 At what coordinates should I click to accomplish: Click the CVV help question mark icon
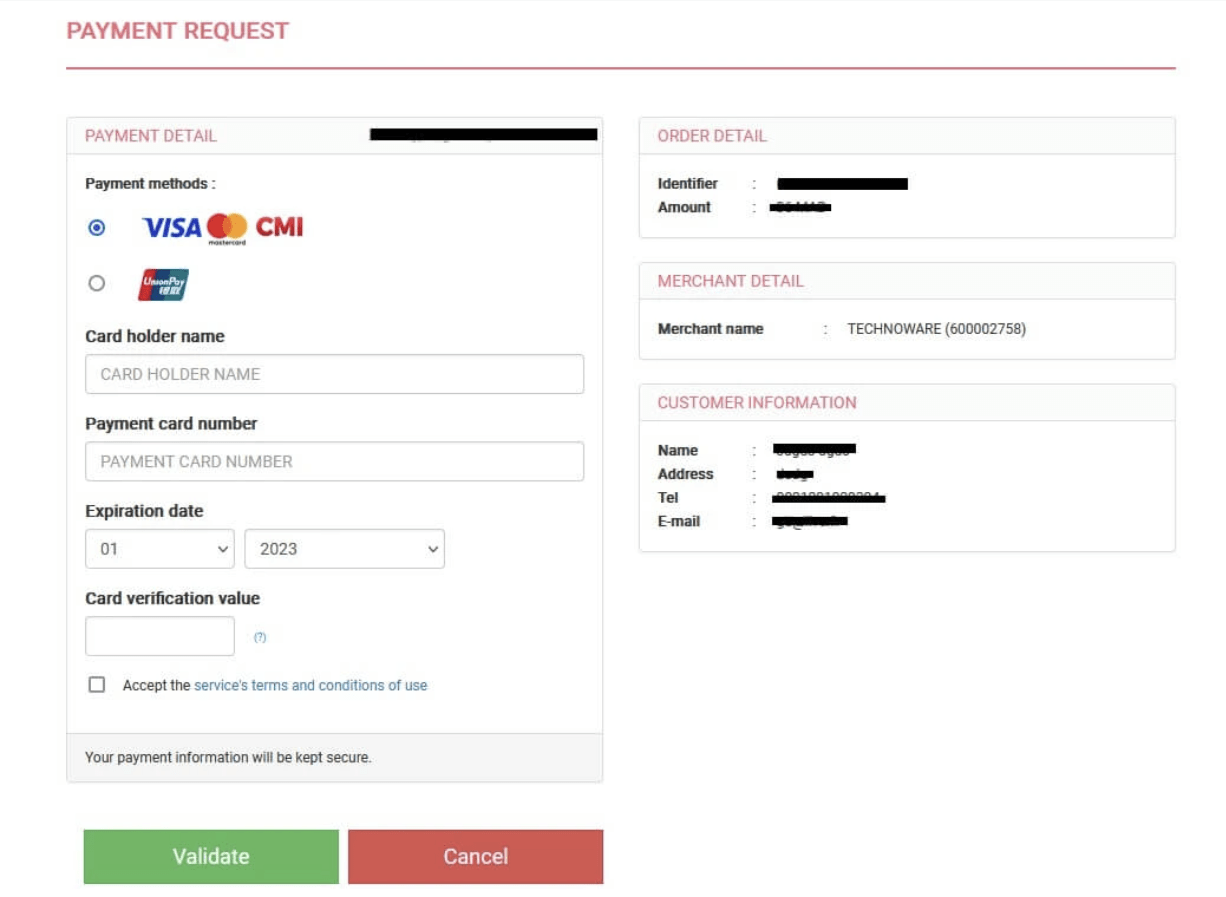click(260, 637)
